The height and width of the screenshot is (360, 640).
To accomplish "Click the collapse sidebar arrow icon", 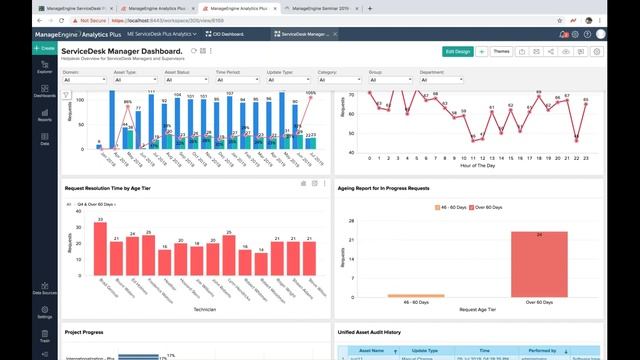I will coord(44,354).
